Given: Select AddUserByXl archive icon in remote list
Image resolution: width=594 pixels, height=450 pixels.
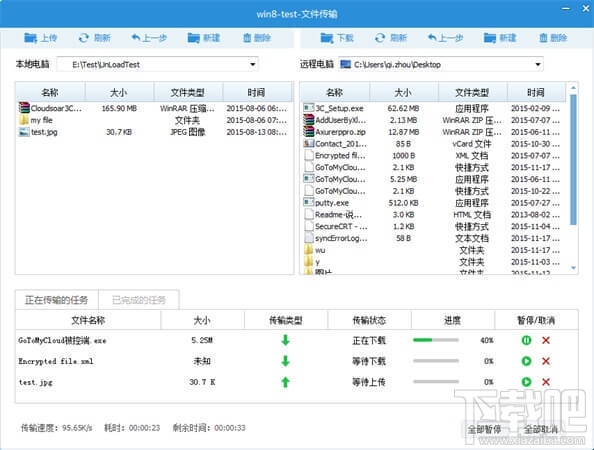Looking at the screenshot, I should point(309,120).
